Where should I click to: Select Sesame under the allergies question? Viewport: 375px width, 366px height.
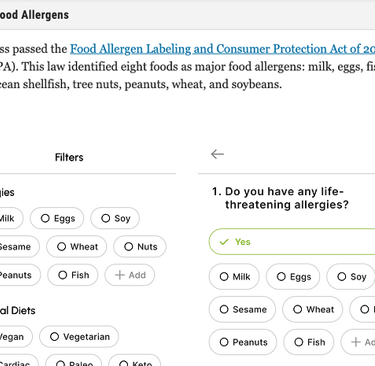(x=242, y=309)
